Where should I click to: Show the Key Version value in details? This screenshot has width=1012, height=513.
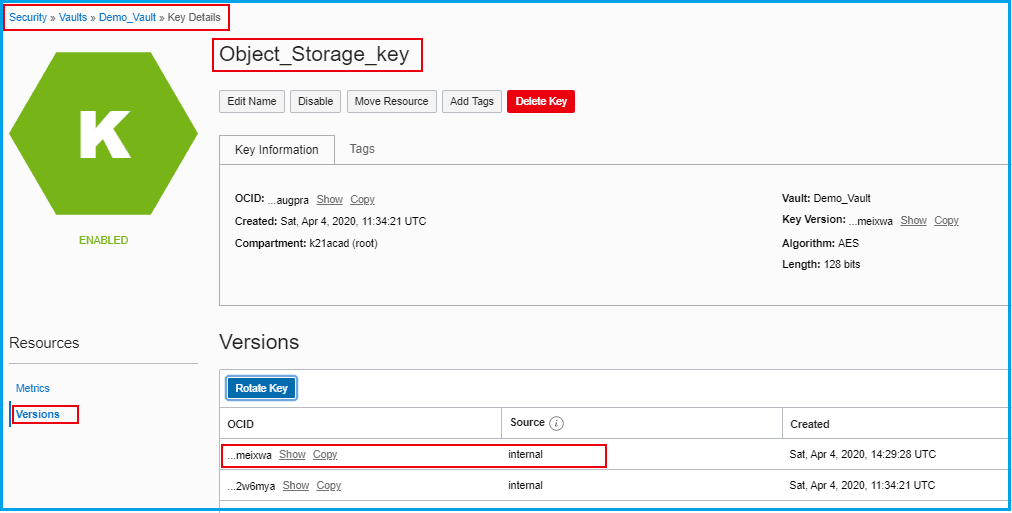tap(913, 221)
